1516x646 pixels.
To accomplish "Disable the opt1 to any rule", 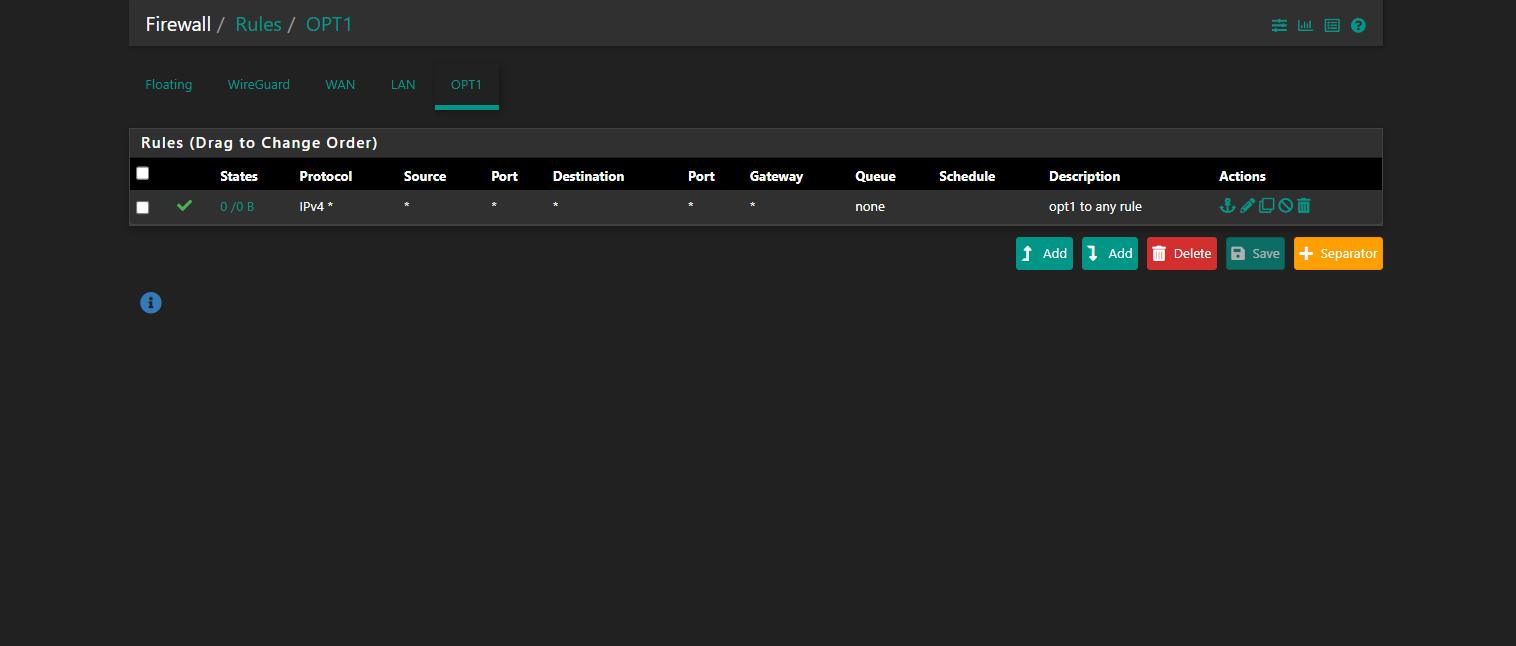I will (x=1285, y=206).
